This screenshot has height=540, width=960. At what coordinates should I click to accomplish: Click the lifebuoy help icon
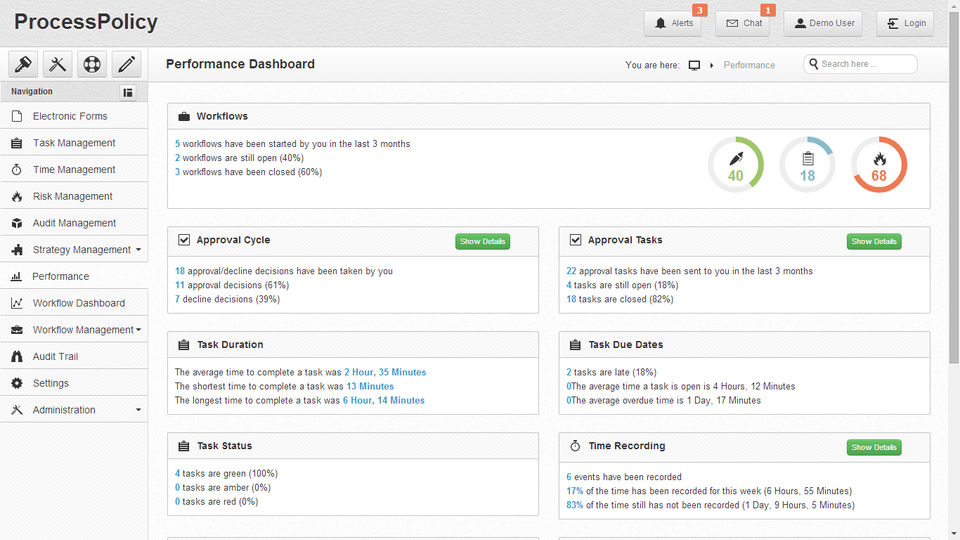click(92, 64)
